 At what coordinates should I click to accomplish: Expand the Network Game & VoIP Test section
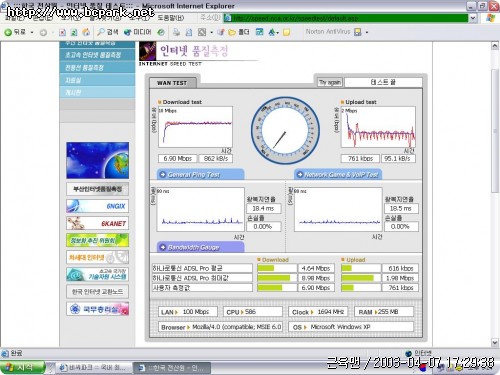tap(338, 175)
